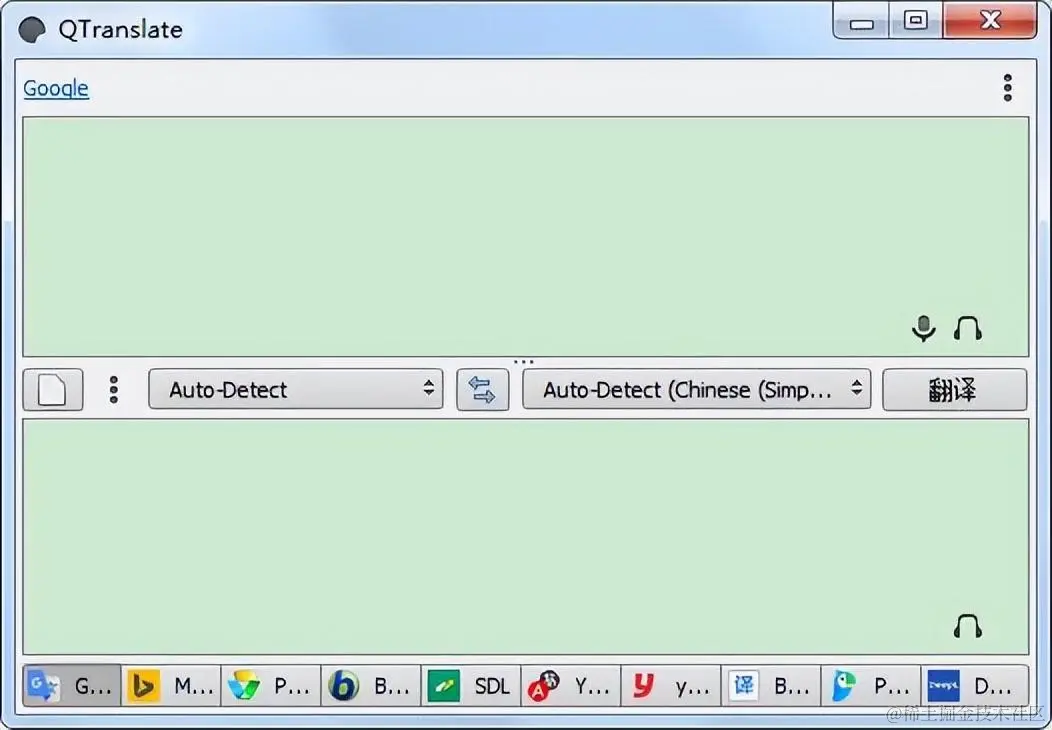Start voice input with the microphone icon
The image size is (1052, 730).
pyautogui.click(x=924, y=328)
